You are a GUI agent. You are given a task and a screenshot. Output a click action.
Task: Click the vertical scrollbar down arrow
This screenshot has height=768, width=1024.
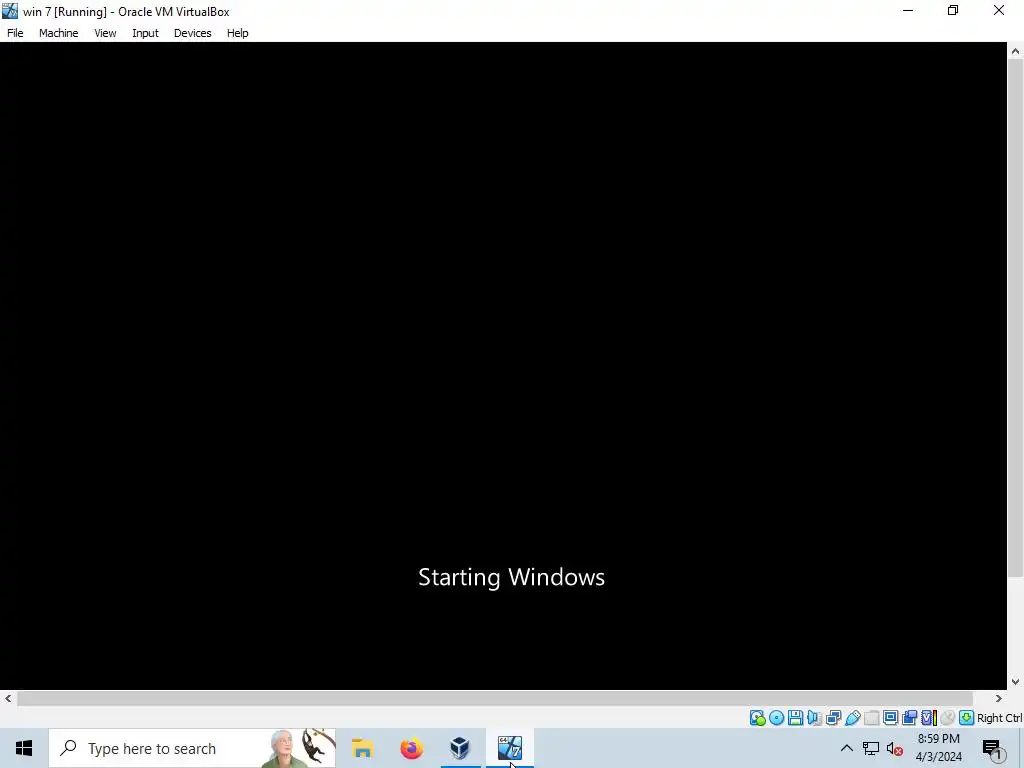(1016, 682)
